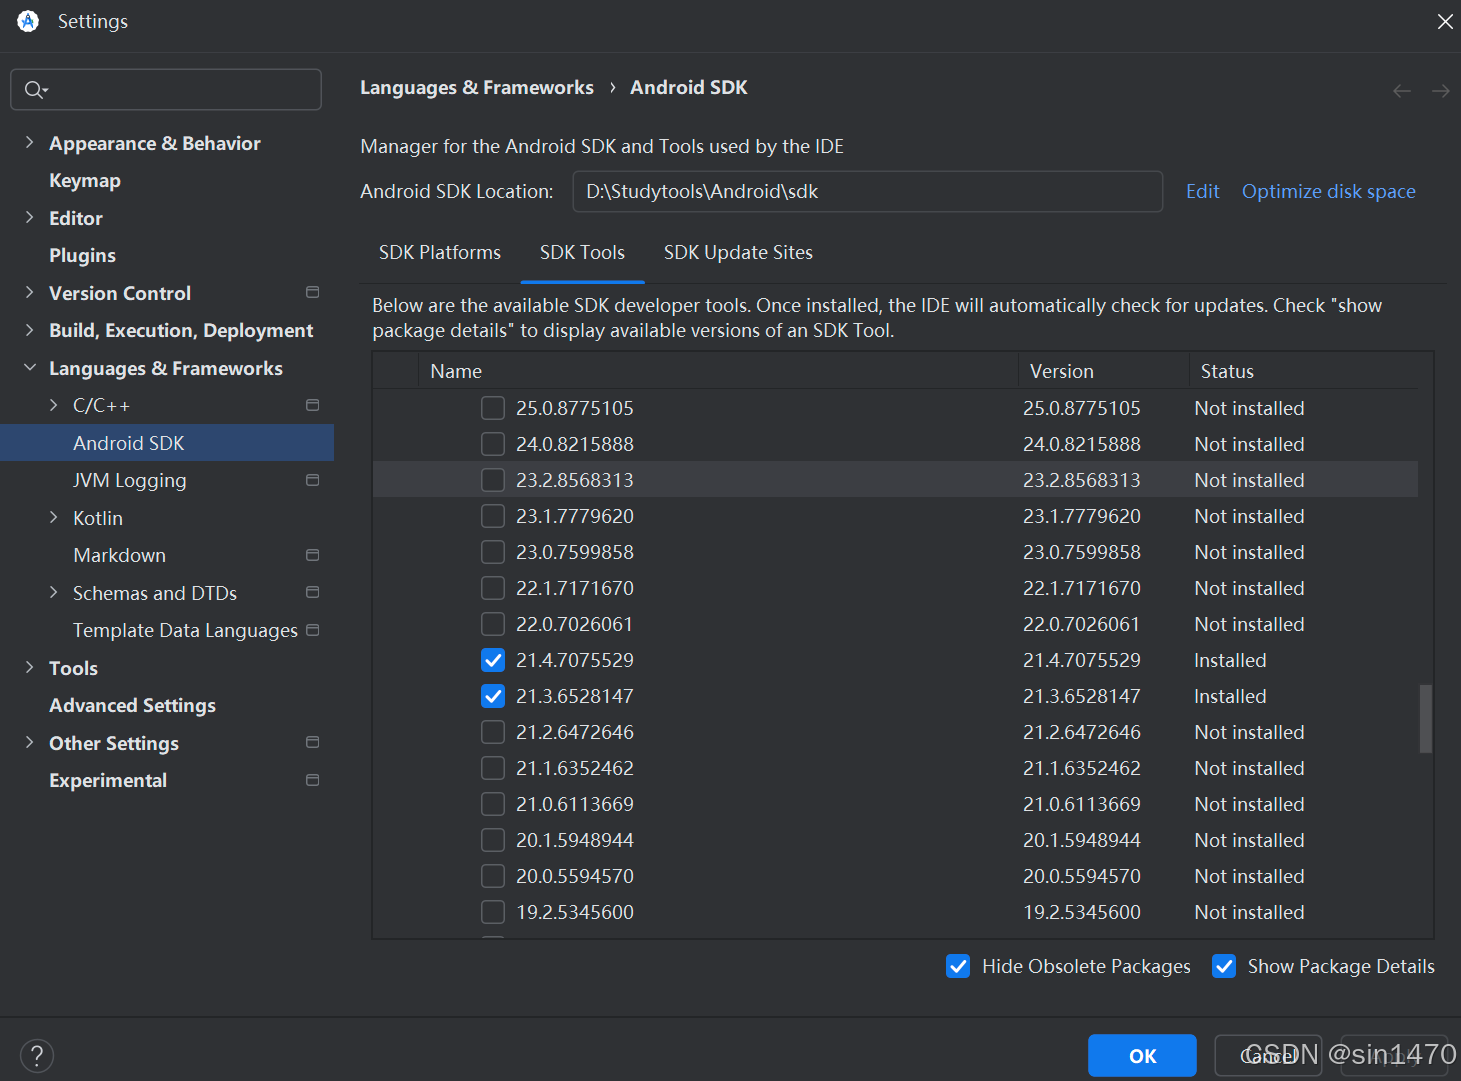Expand the Editor settings section
Viewport: 1461px width, 1081px height.
click(29, 217)
